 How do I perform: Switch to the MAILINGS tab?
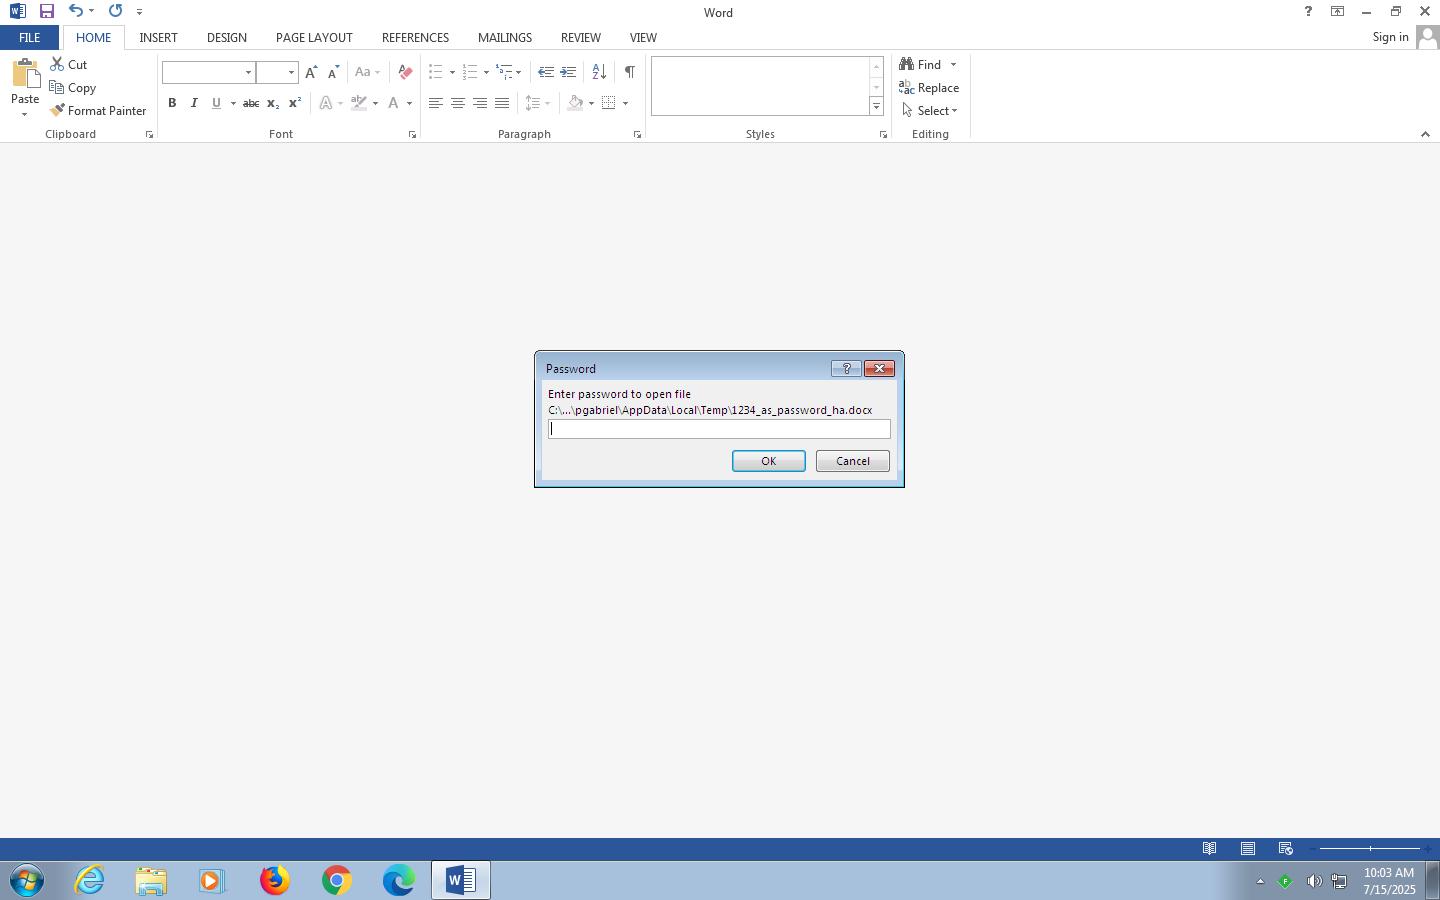pos(504,37)
